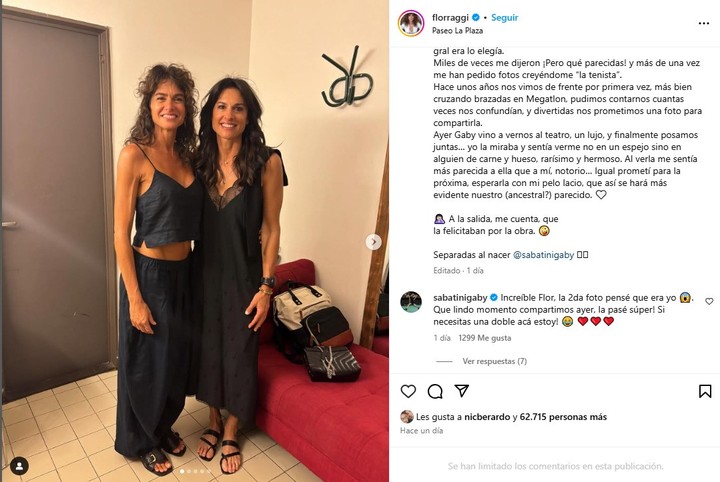Open sabatinigaby's username in the comment
Image resolution: width=720 pixels, height=482 pixels.
(x=460, y=297)
